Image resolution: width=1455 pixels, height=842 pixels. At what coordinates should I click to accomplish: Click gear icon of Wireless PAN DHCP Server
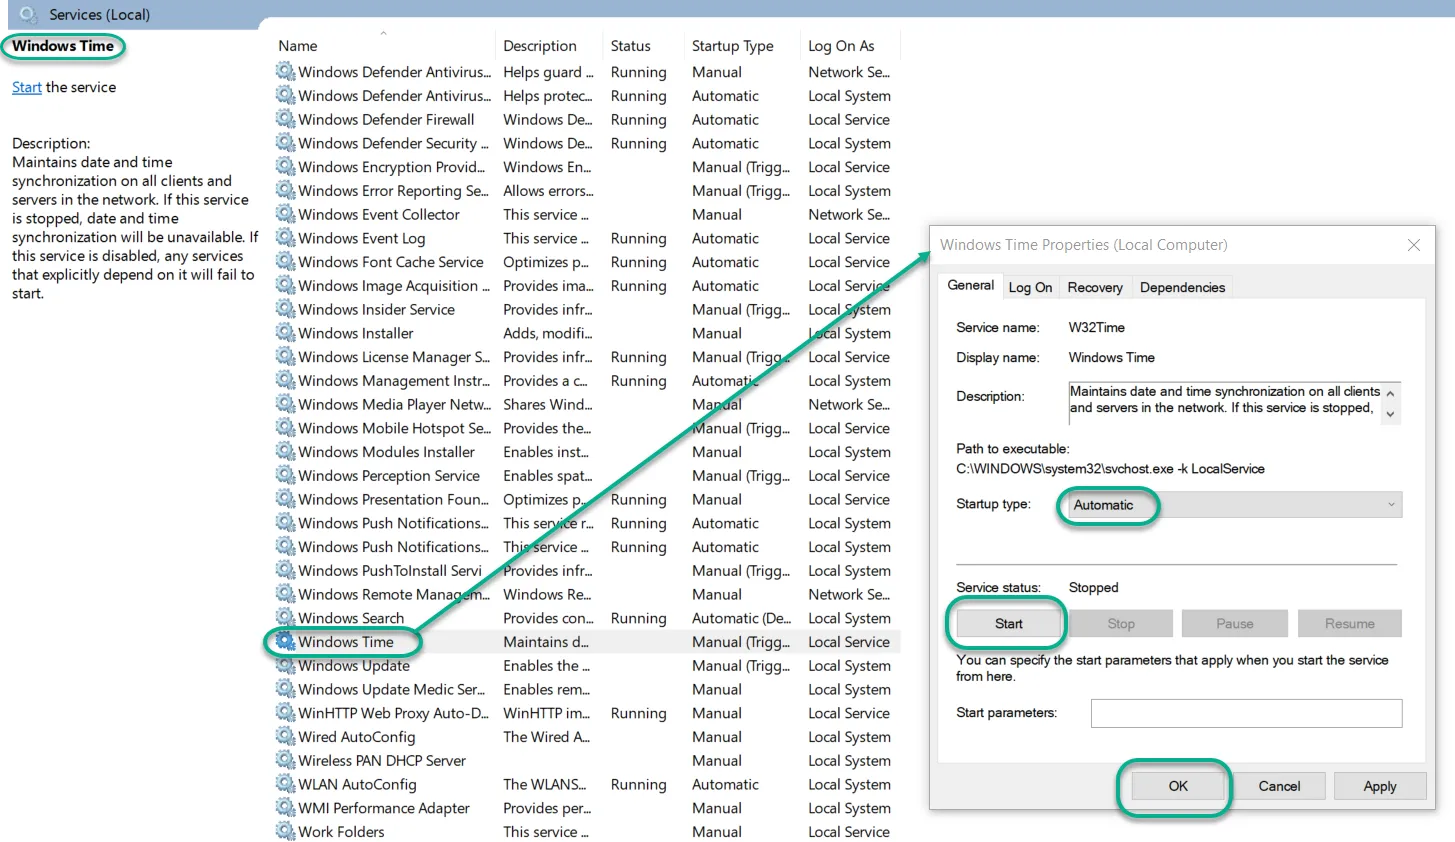pyautogui.click(x=286, y=760)
